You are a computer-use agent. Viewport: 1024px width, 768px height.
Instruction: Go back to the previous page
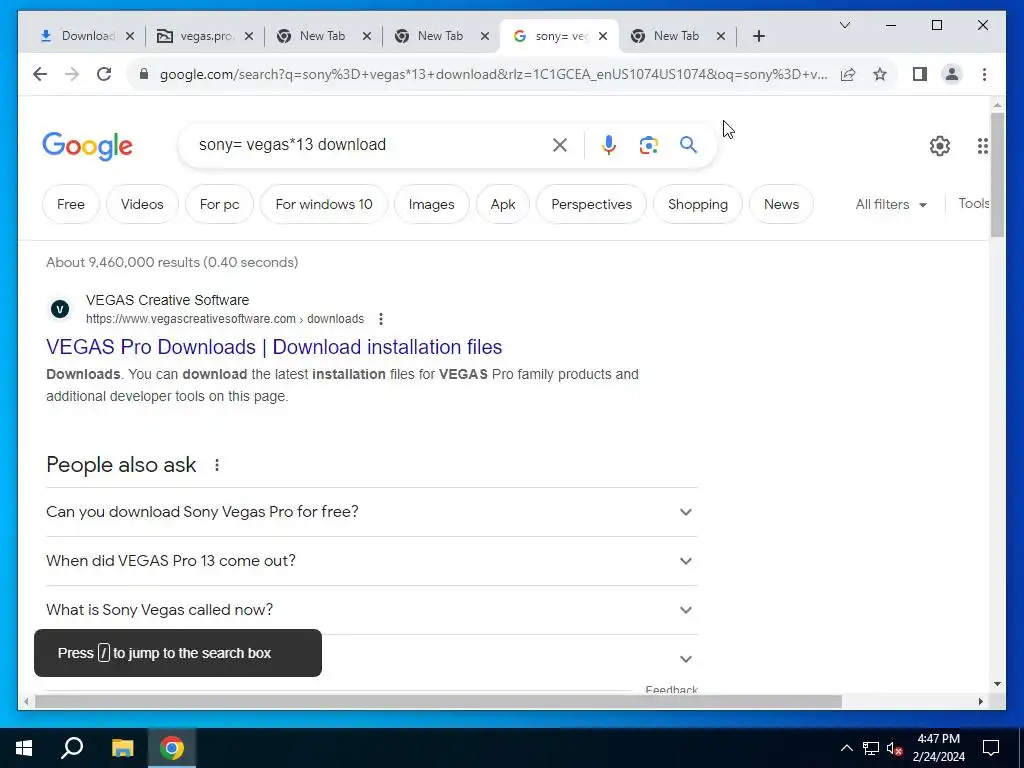40,74
